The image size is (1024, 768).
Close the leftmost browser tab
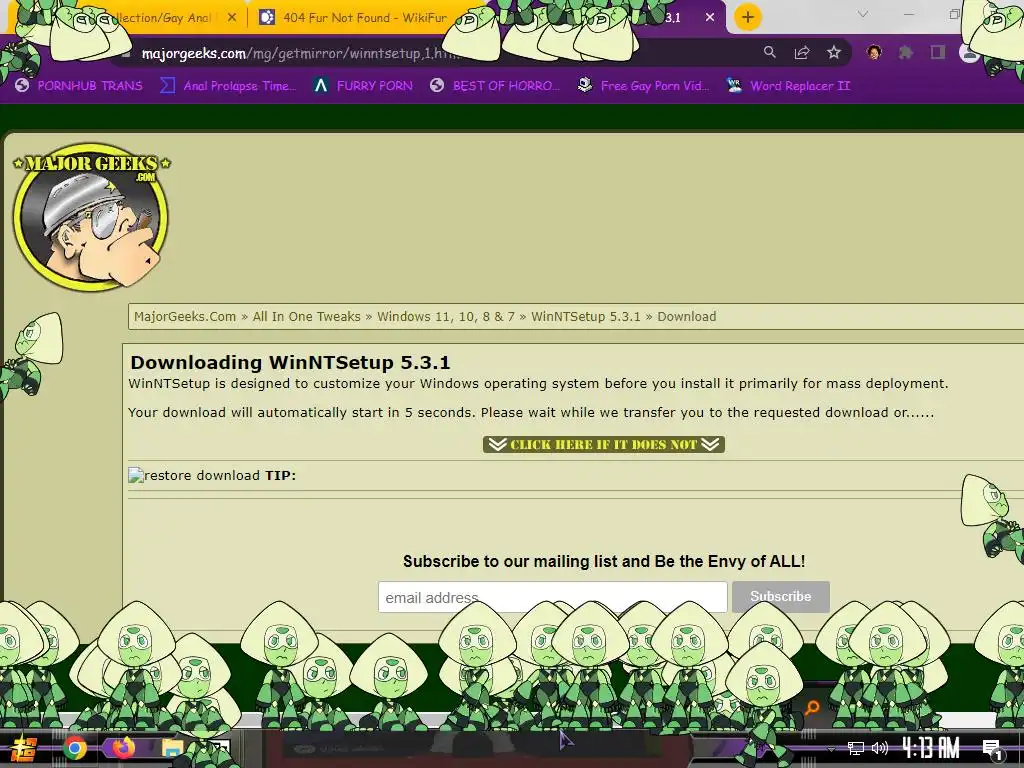point(232,18)
